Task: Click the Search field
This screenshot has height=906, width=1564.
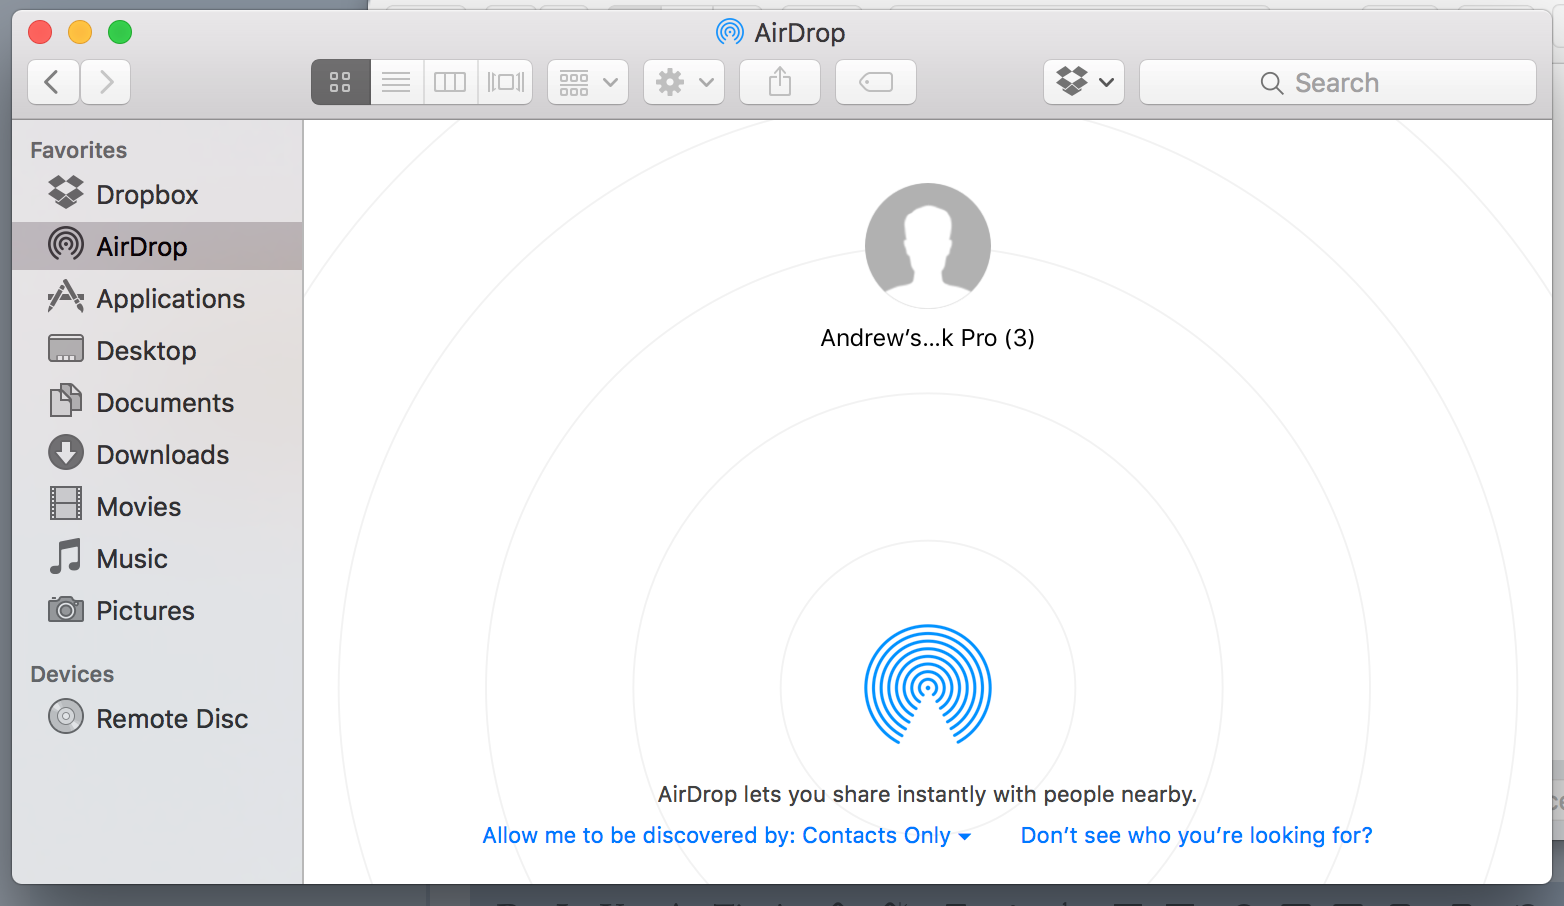Action: (1338, 82)
